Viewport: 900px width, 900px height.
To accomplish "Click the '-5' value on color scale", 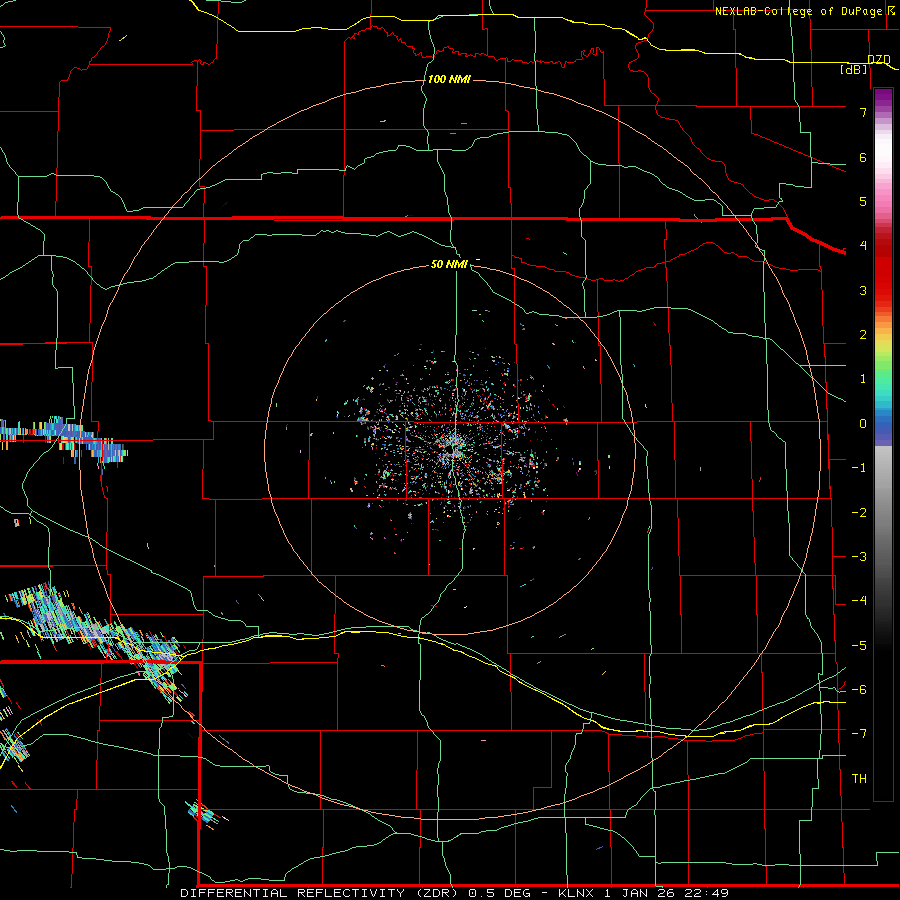I will click(x=859, y=646).
